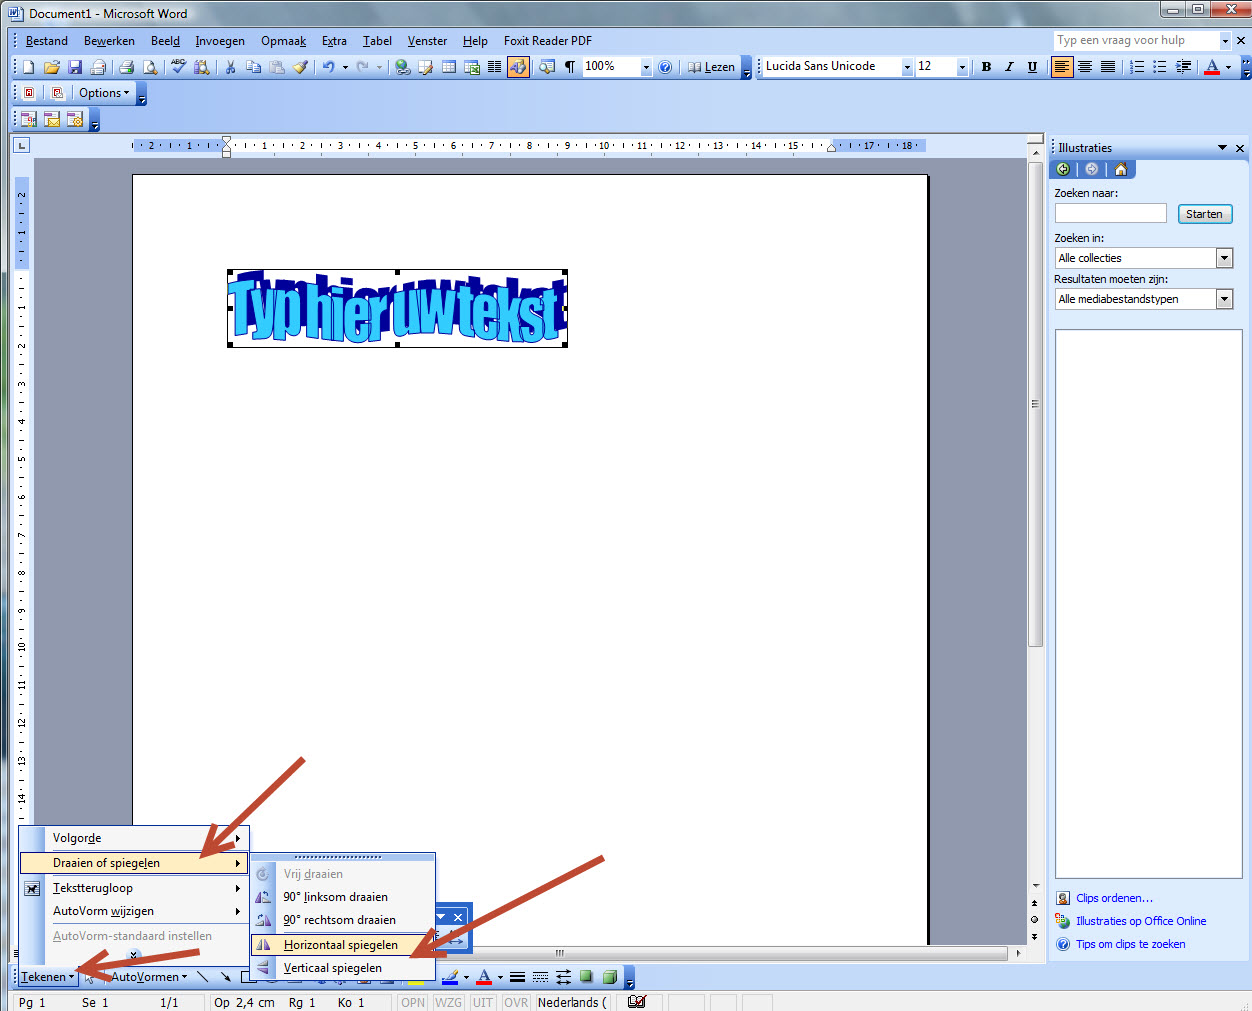The image size is (1252, 1011).
Task: Choose 'Horizontaal spiegelen' from the submenu
Action: point(340,945)
